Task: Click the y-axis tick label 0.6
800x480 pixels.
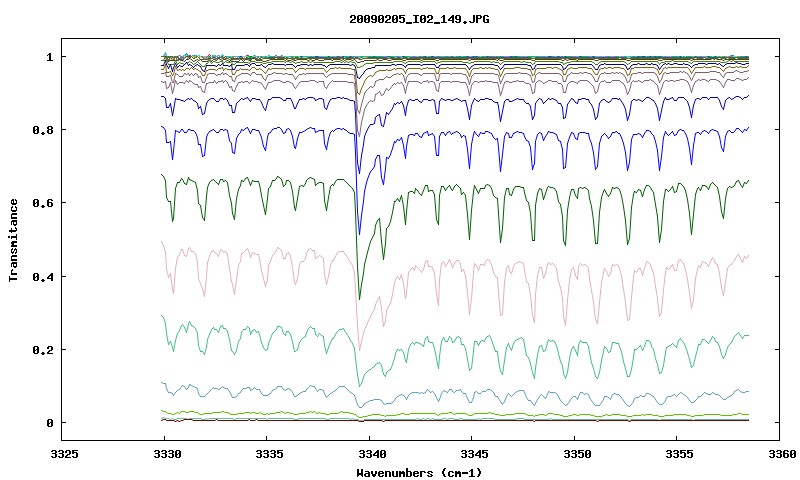Action: pyautogui.click(x=42, y=203)
